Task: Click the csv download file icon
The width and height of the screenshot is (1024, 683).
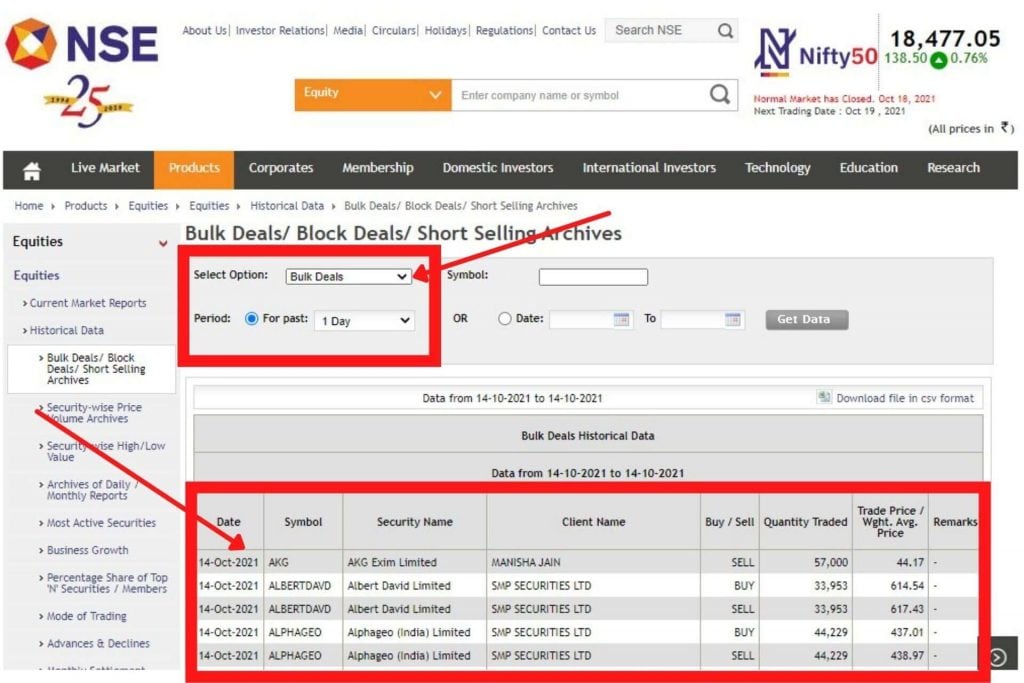Action: click(824, 397)
